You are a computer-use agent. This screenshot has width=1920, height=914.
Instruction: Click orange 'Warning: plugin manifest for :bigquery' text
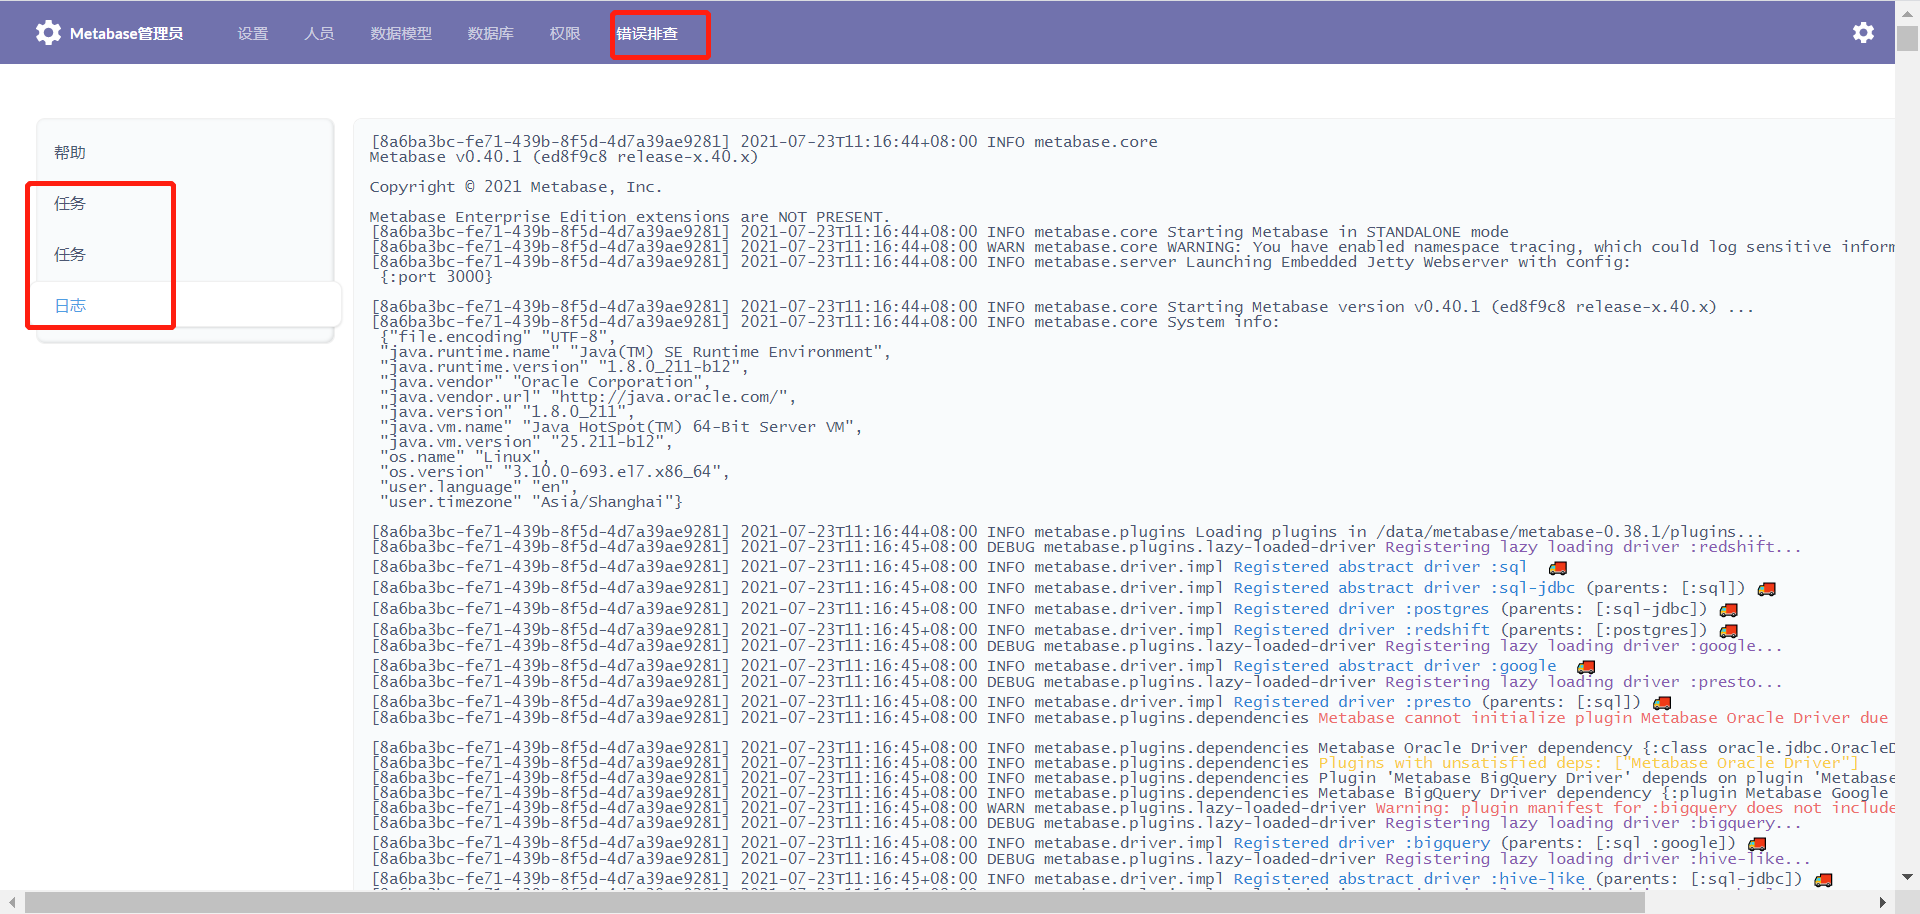[x=1635, y=808]
